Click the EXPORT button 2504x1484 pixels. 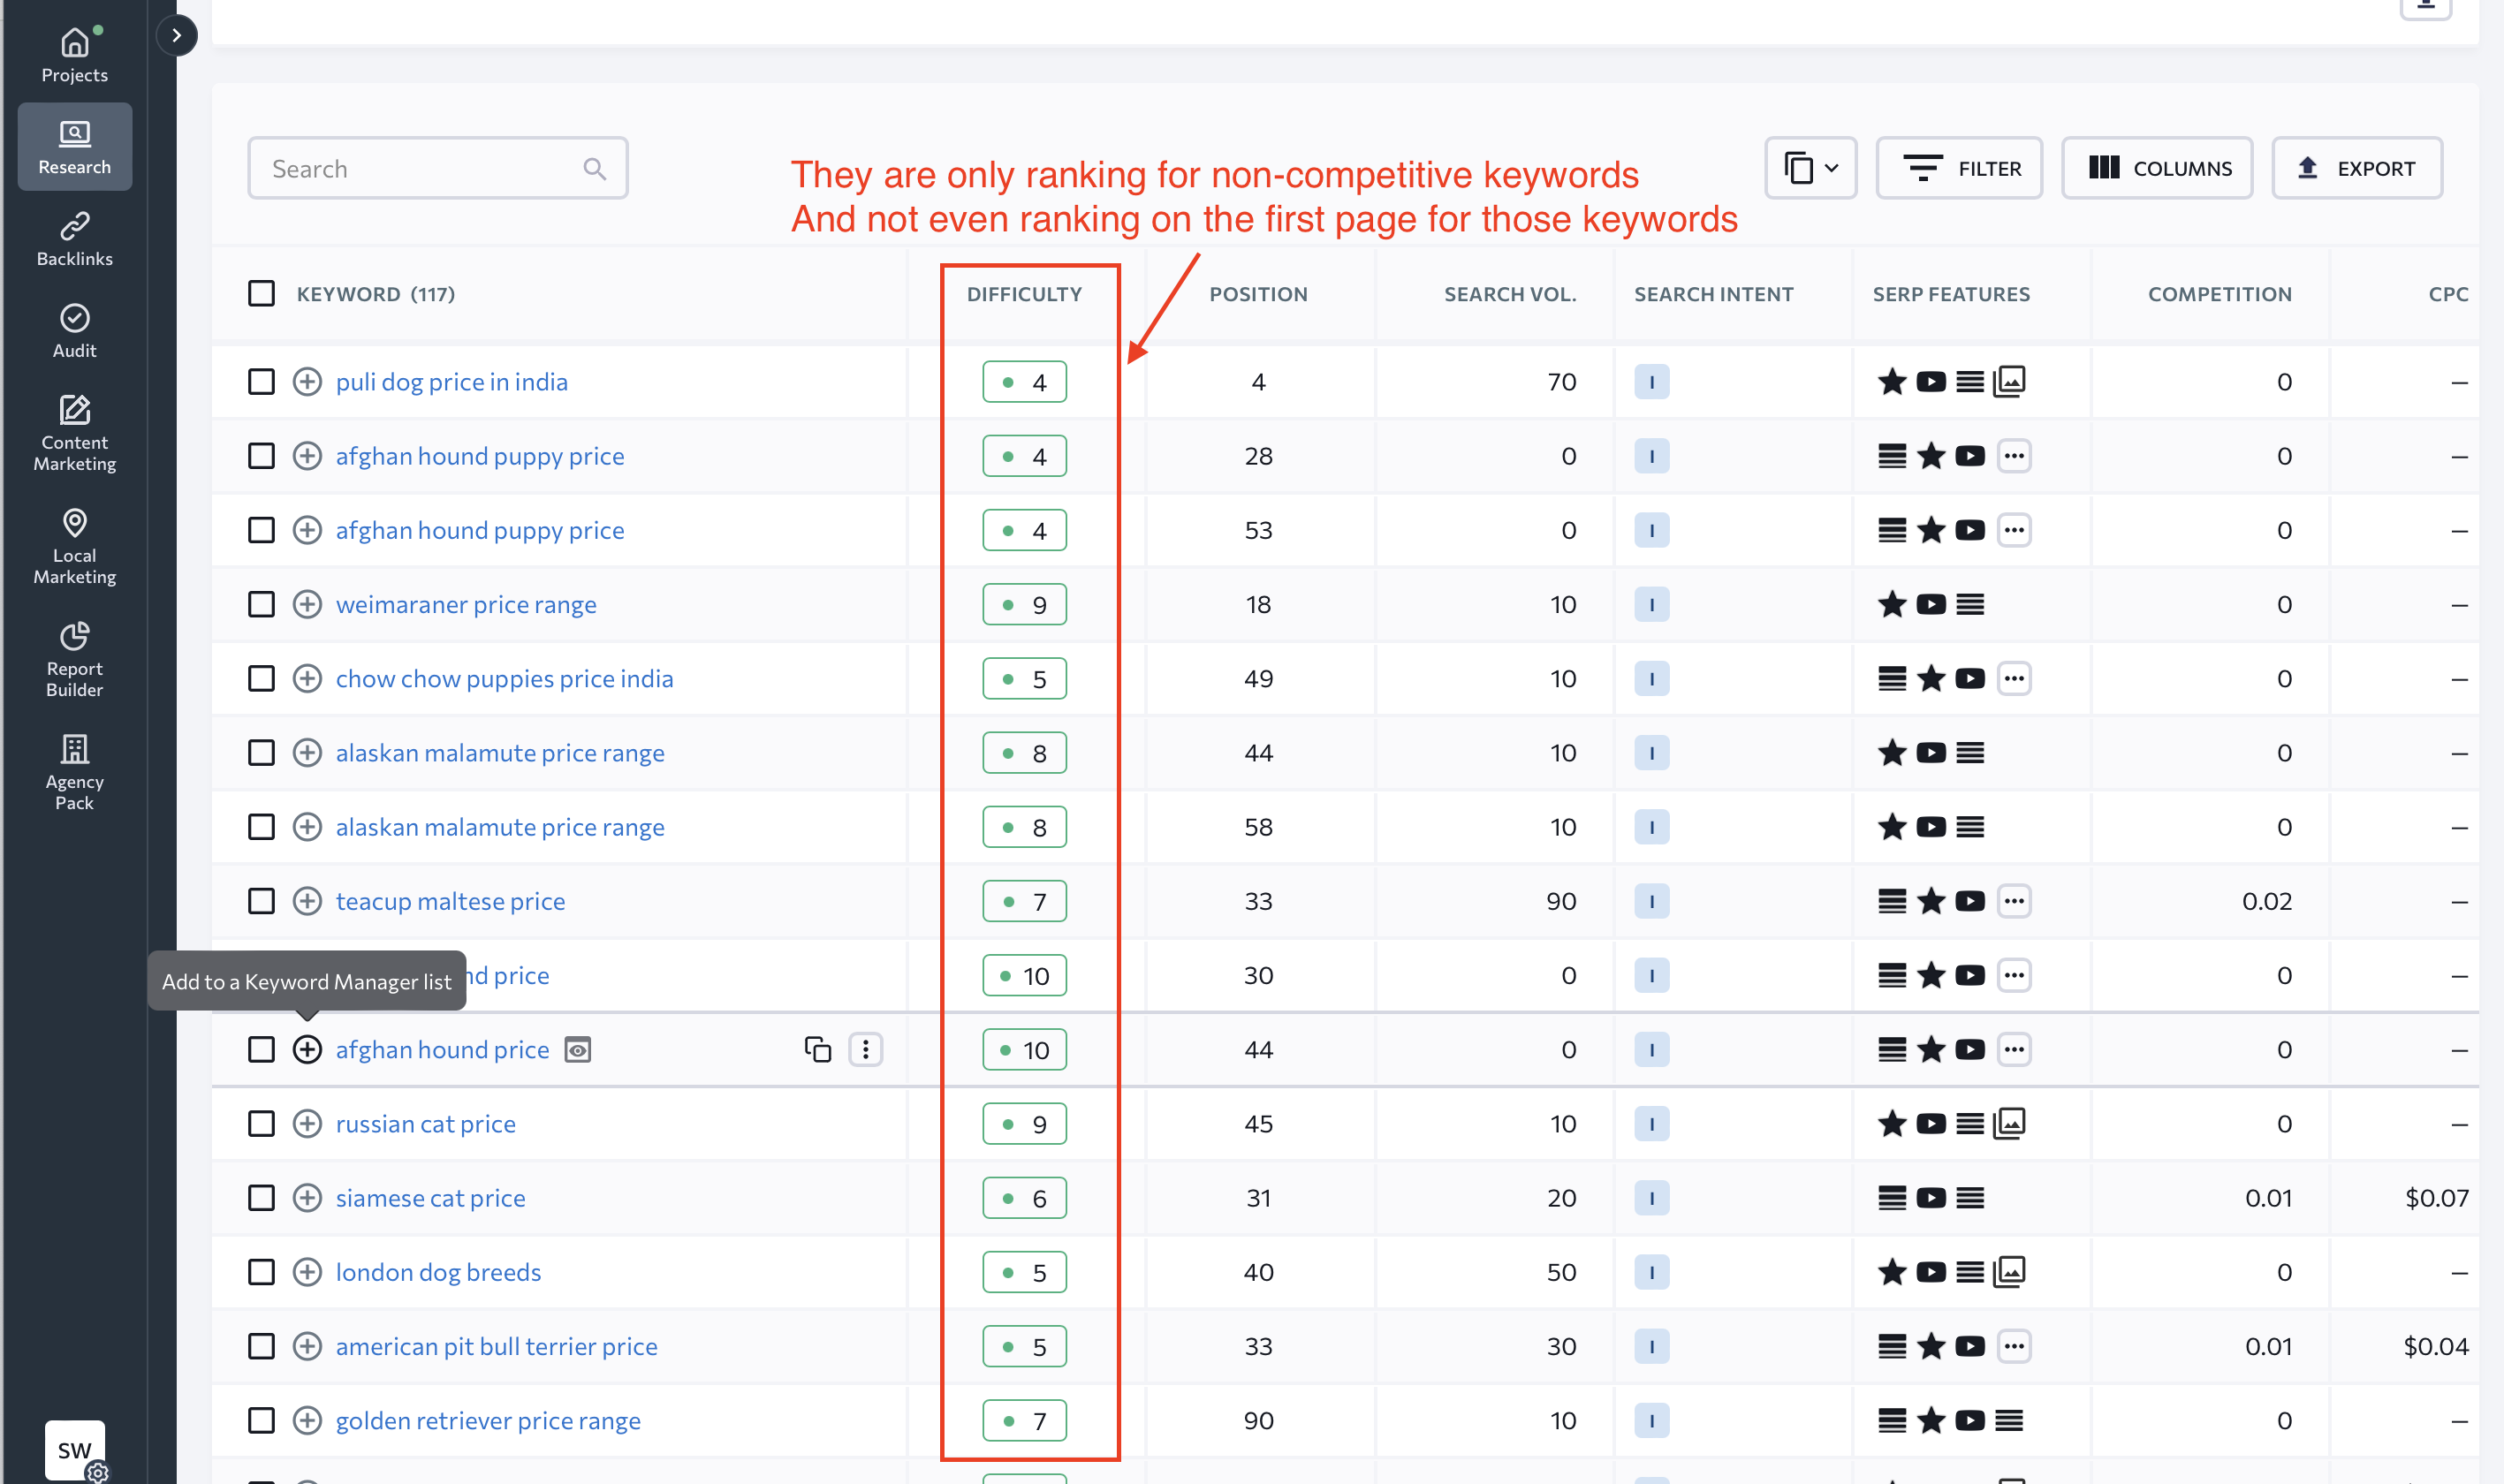2357,168
